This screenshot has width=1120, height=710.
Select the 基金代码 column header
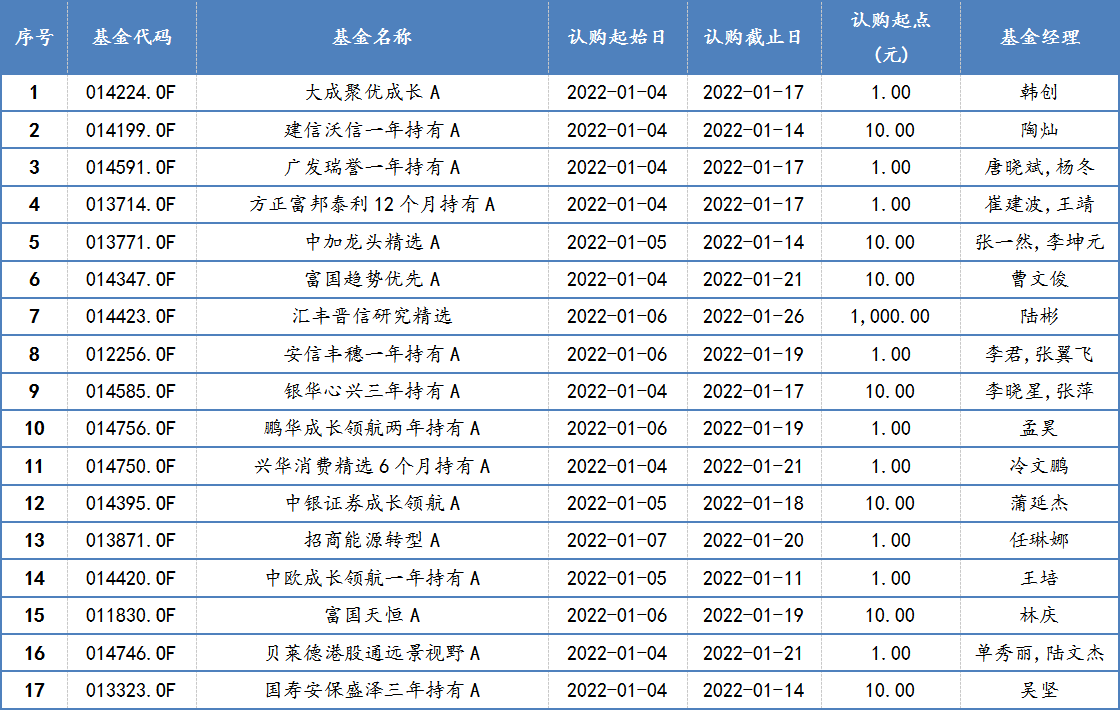(x=132, y=37)
